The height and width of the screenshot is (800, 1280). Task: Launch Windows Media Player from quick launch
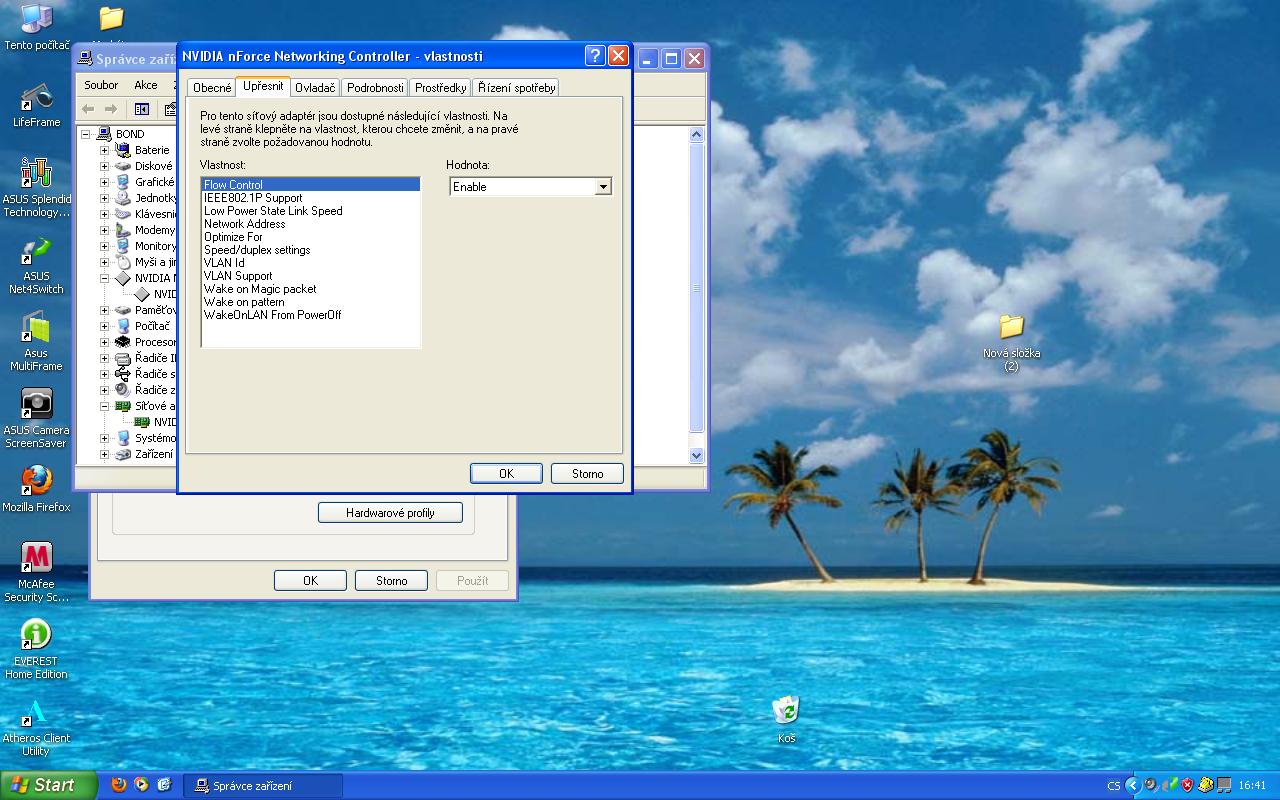[x=141, y=785]
